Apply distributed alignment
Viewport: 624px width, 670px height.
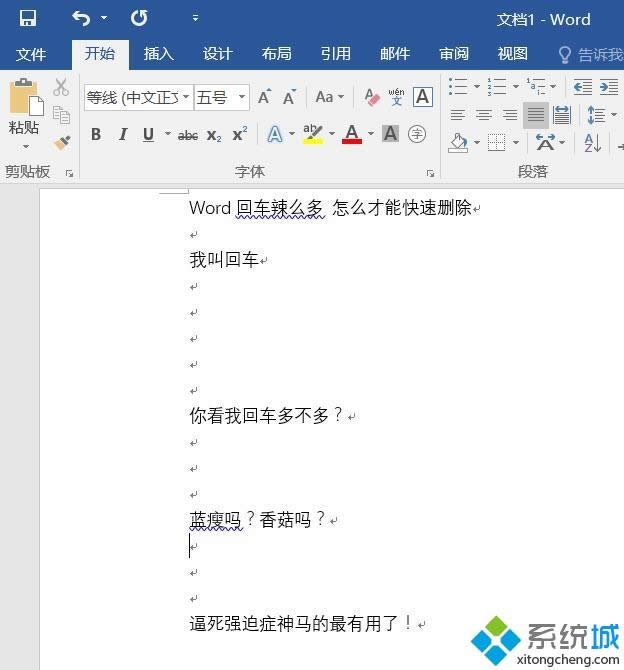point(561,115)
